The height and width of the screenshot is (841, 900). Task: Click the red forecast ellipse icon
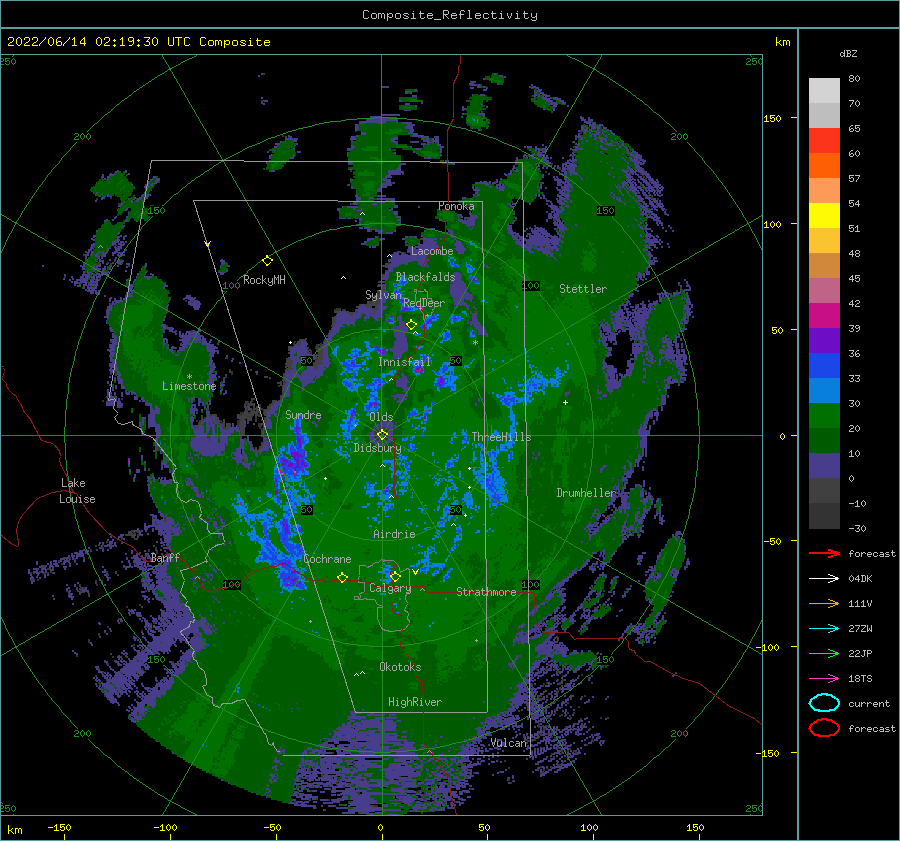pos(824,728)
